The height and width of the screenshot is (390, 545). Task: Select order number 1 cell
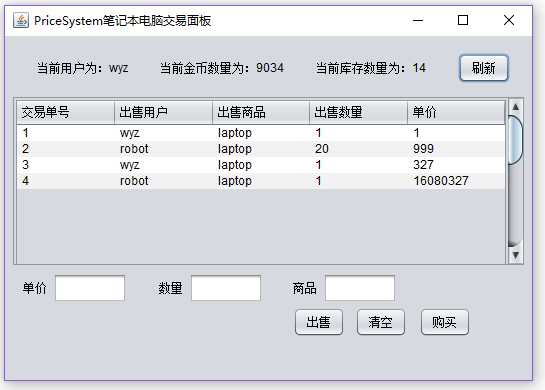coord(66,133)
